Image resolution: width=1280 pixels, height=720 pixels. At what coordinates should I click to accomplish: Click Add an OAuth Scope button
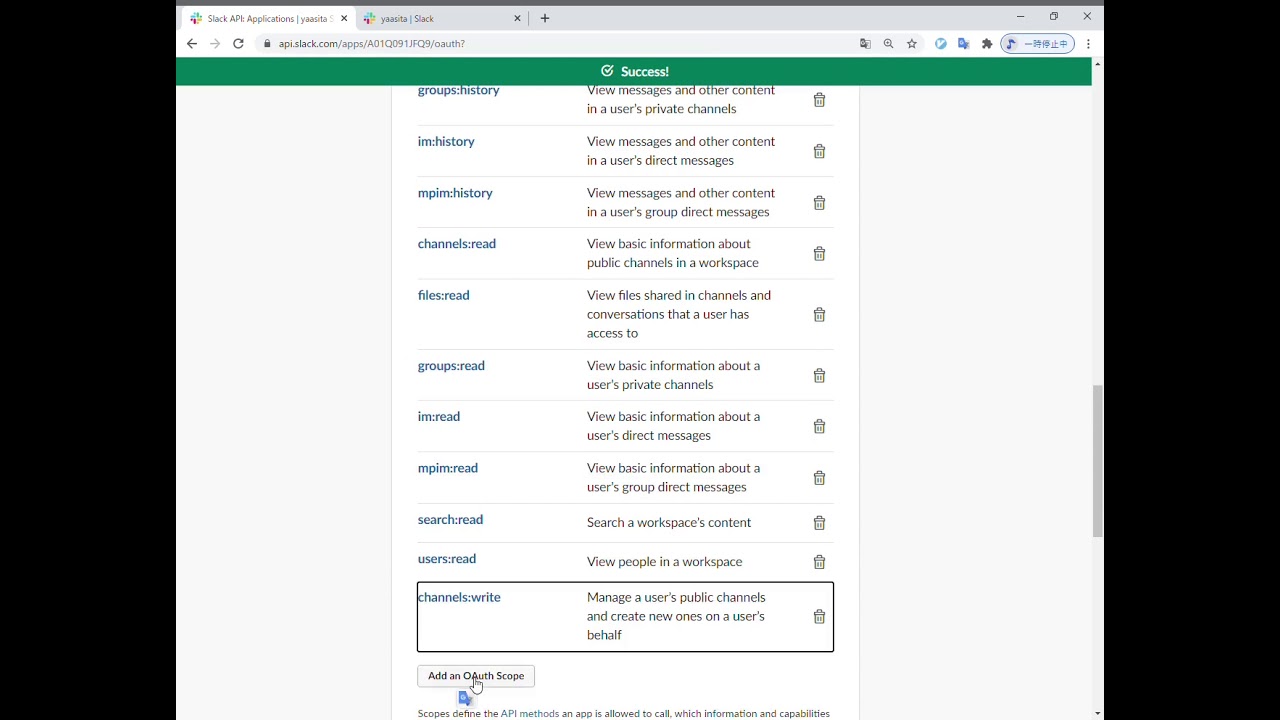(476, 676)
